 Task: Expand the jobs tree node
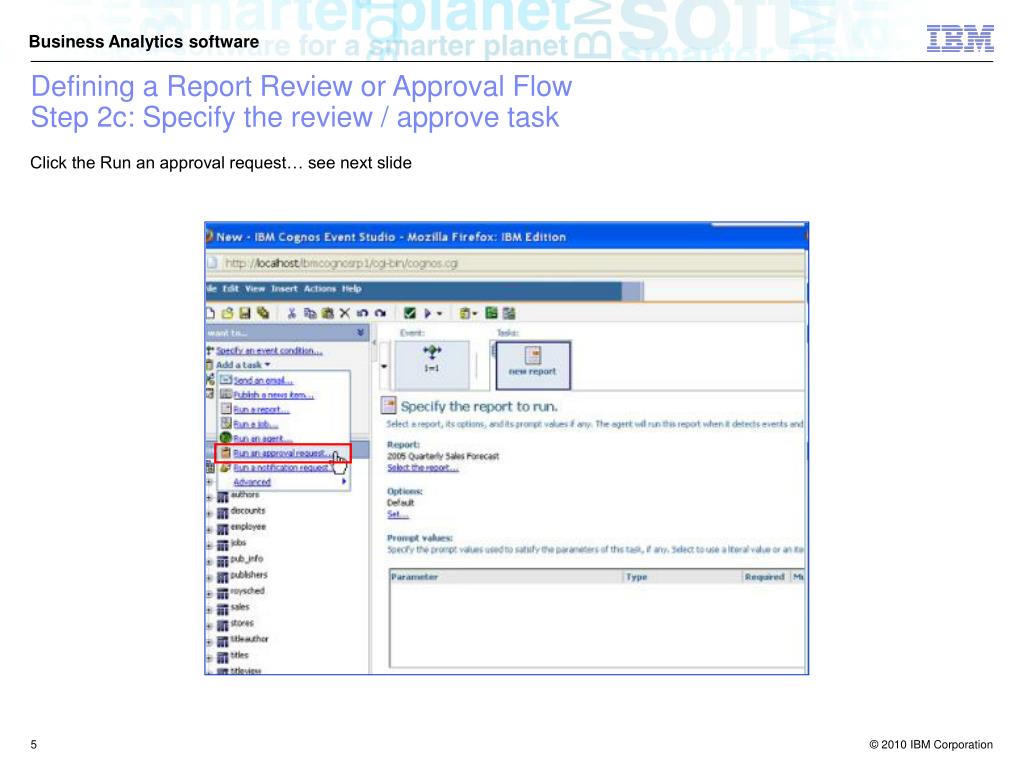point(210,546)
